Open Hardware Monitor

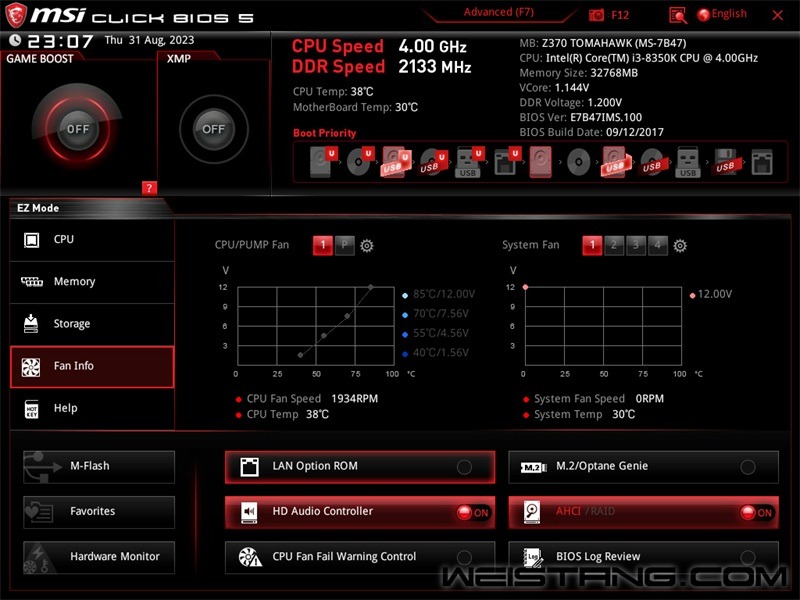click(99, 557)
